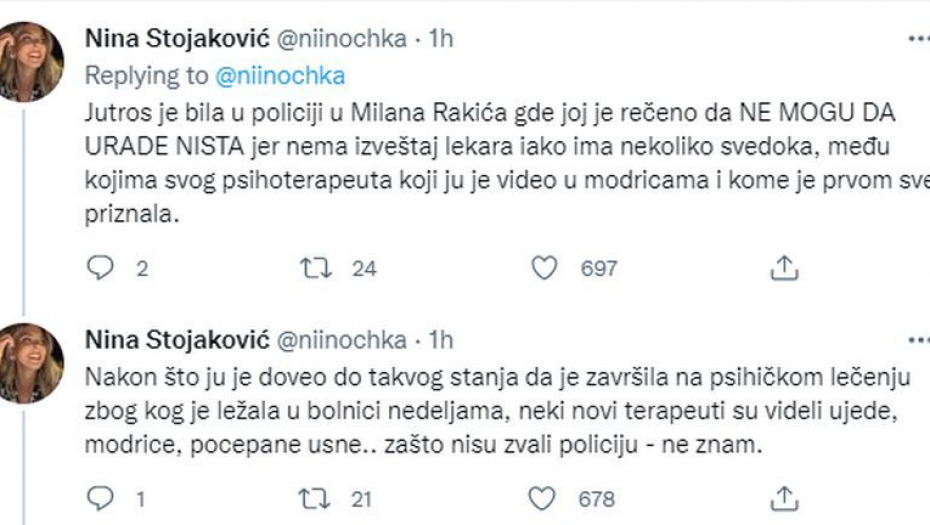Open the first tweet's 1h timestamp
Viewport: 930px width, 525px height.
tap(440, 39)
